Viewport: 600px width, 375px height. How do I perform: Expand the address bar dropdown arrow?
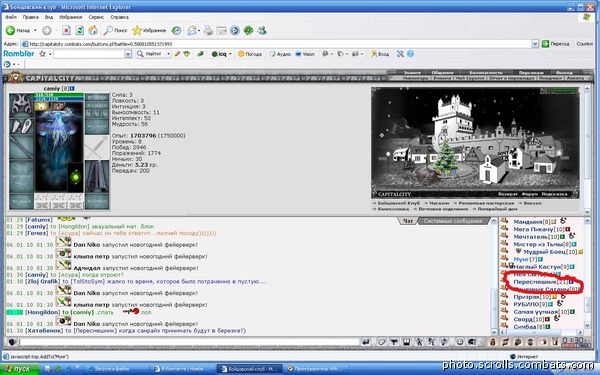[x=535, y=44]
